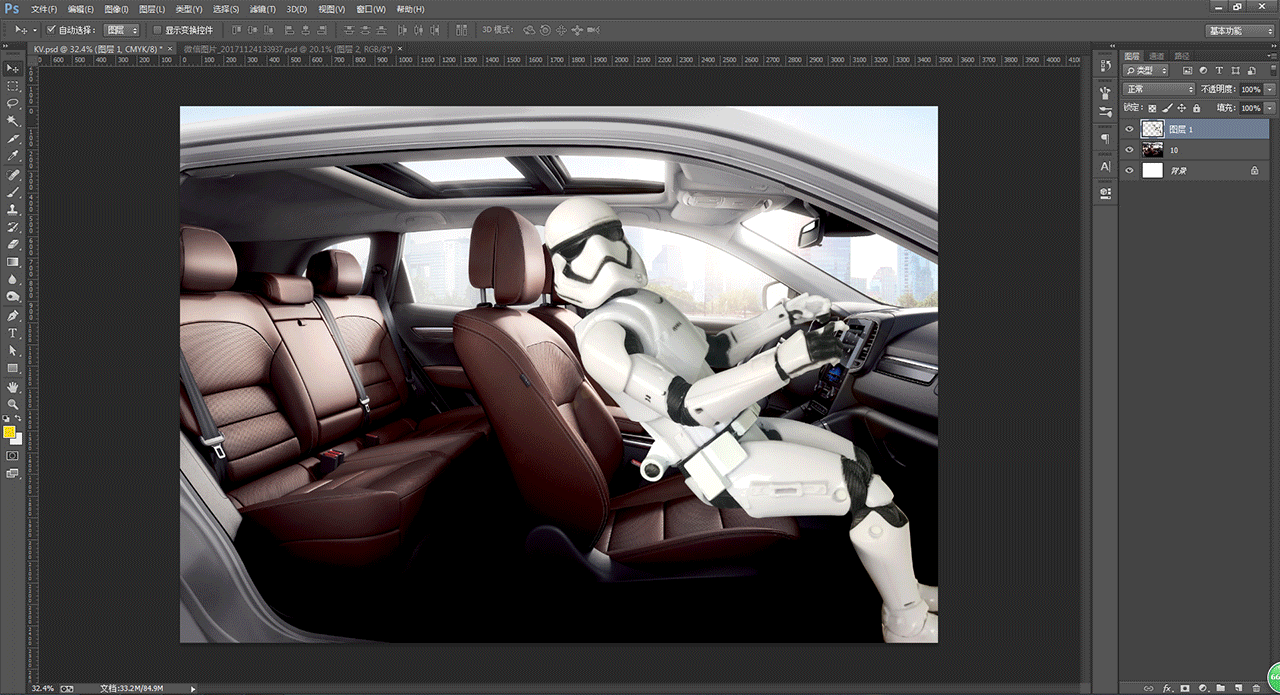Select the Zoom tool
Screen dimensions: 1280x695
(13, 403)
